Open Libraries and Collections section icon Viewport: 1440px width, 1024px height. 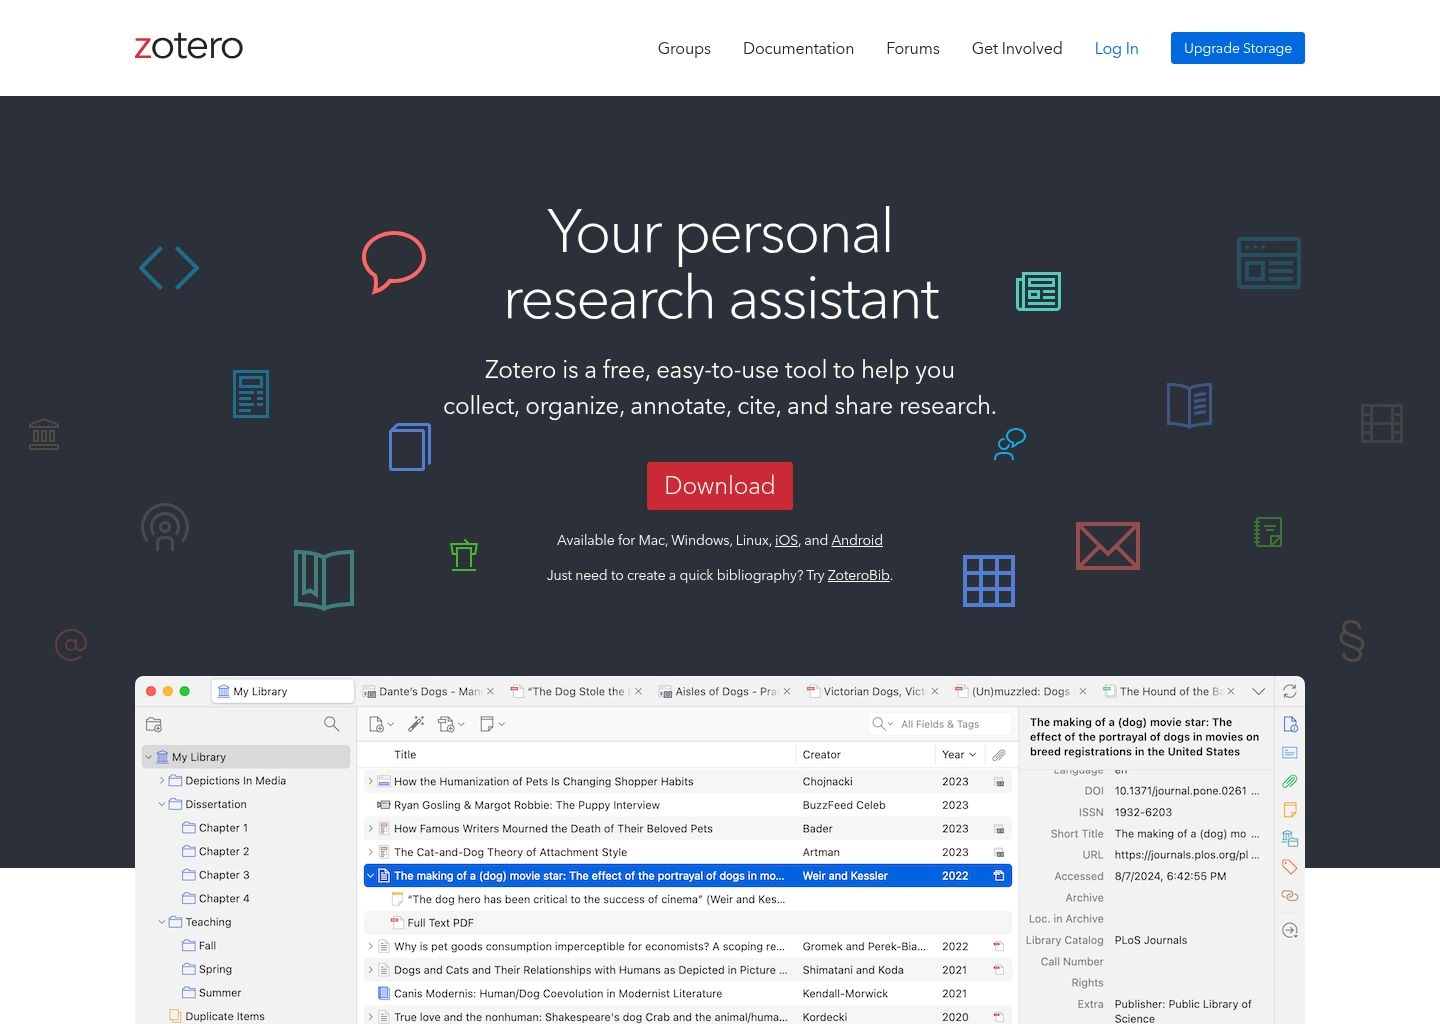(x=1290, y=838)
